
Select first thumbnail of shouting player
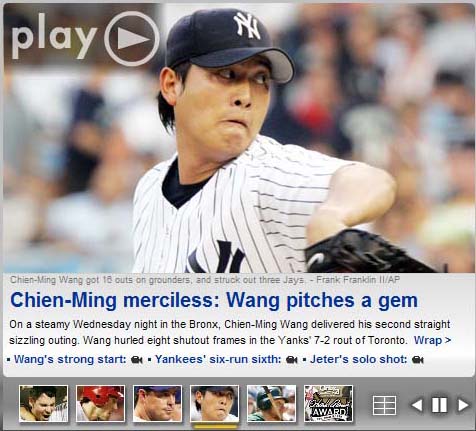43,403
